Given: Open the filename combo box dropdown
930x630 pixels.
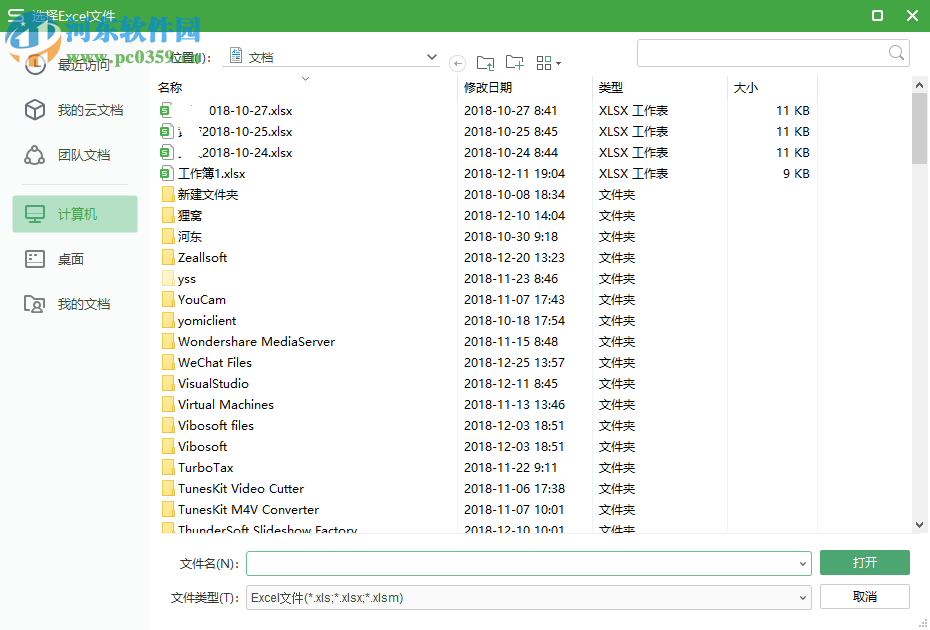Looking at the screenshot, I should pos(803,563).
